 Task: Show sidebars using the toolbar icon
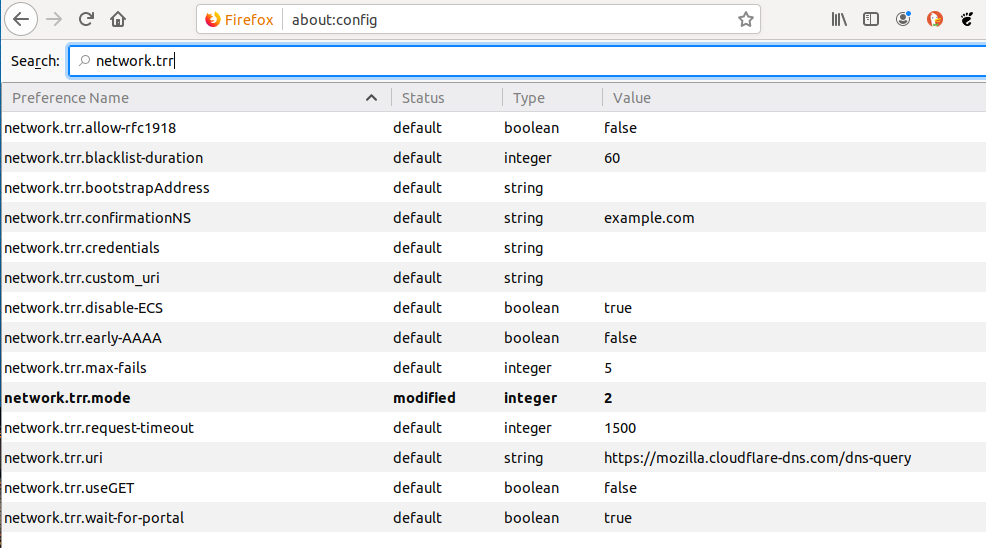[x=871, y=19]
